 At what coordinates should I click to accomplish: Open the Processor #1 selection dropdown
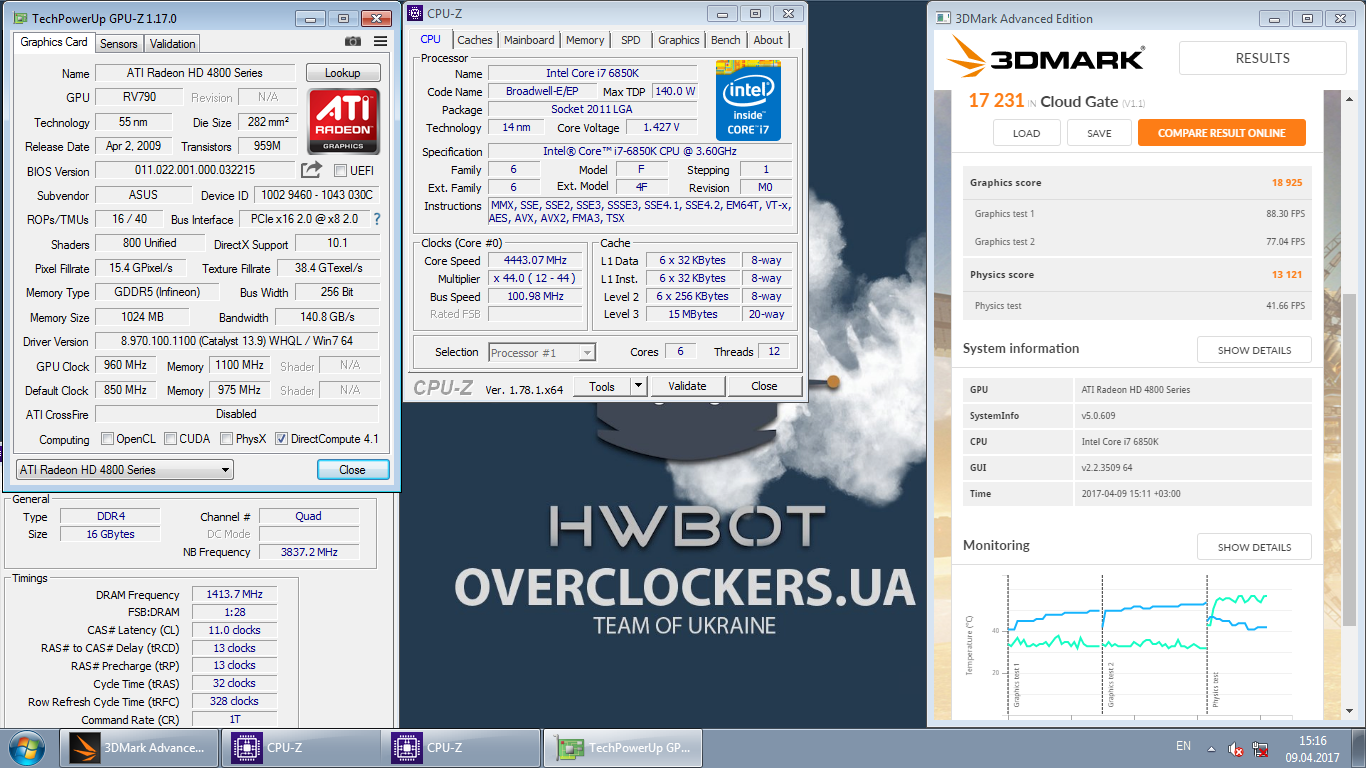point(542,352)
